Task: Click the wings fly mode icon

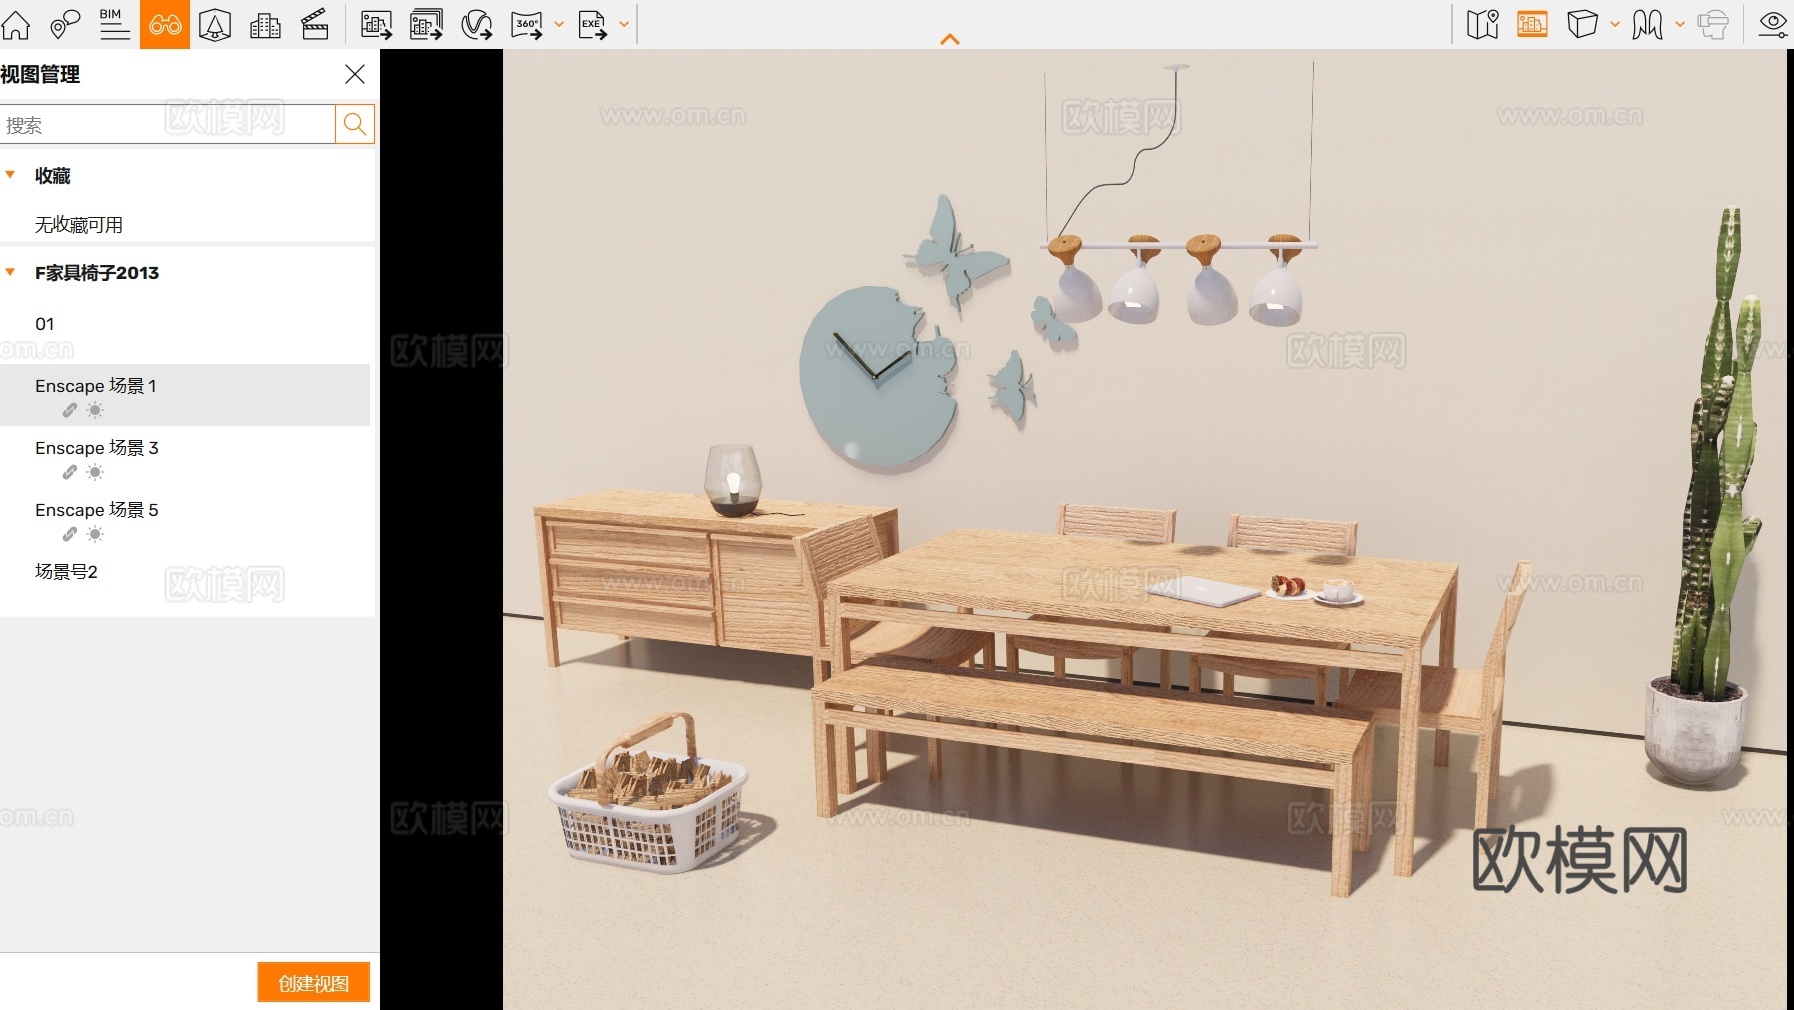Action: (1647, 24)
